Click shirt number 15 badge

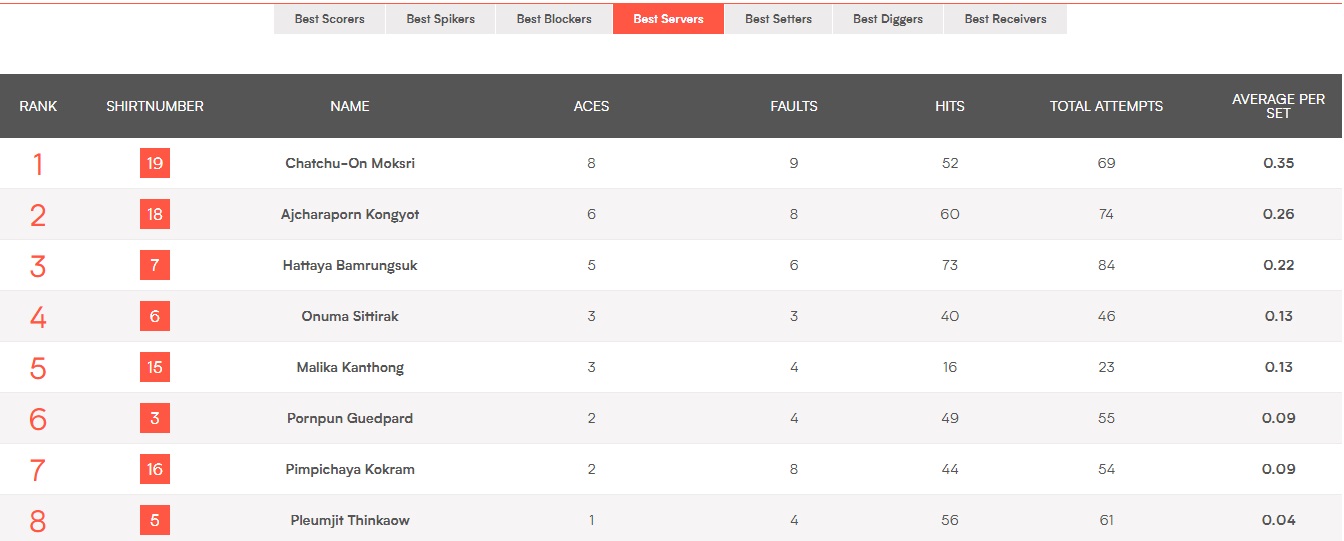click(155, 367)
